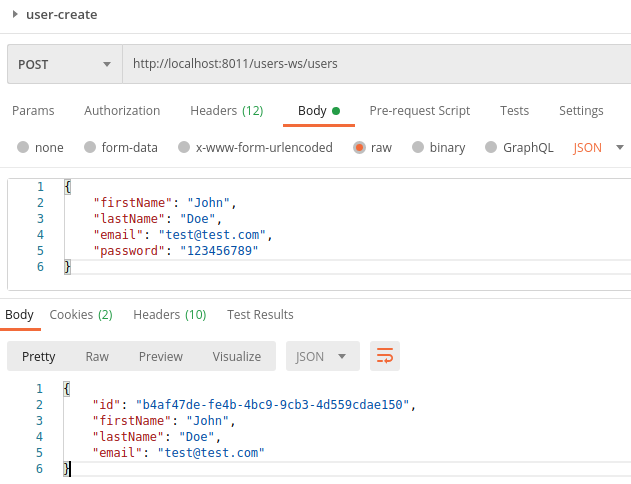631x484 pixels.
Task: Show the response Cookies (2) tab
Action: (x=81, y=314)
